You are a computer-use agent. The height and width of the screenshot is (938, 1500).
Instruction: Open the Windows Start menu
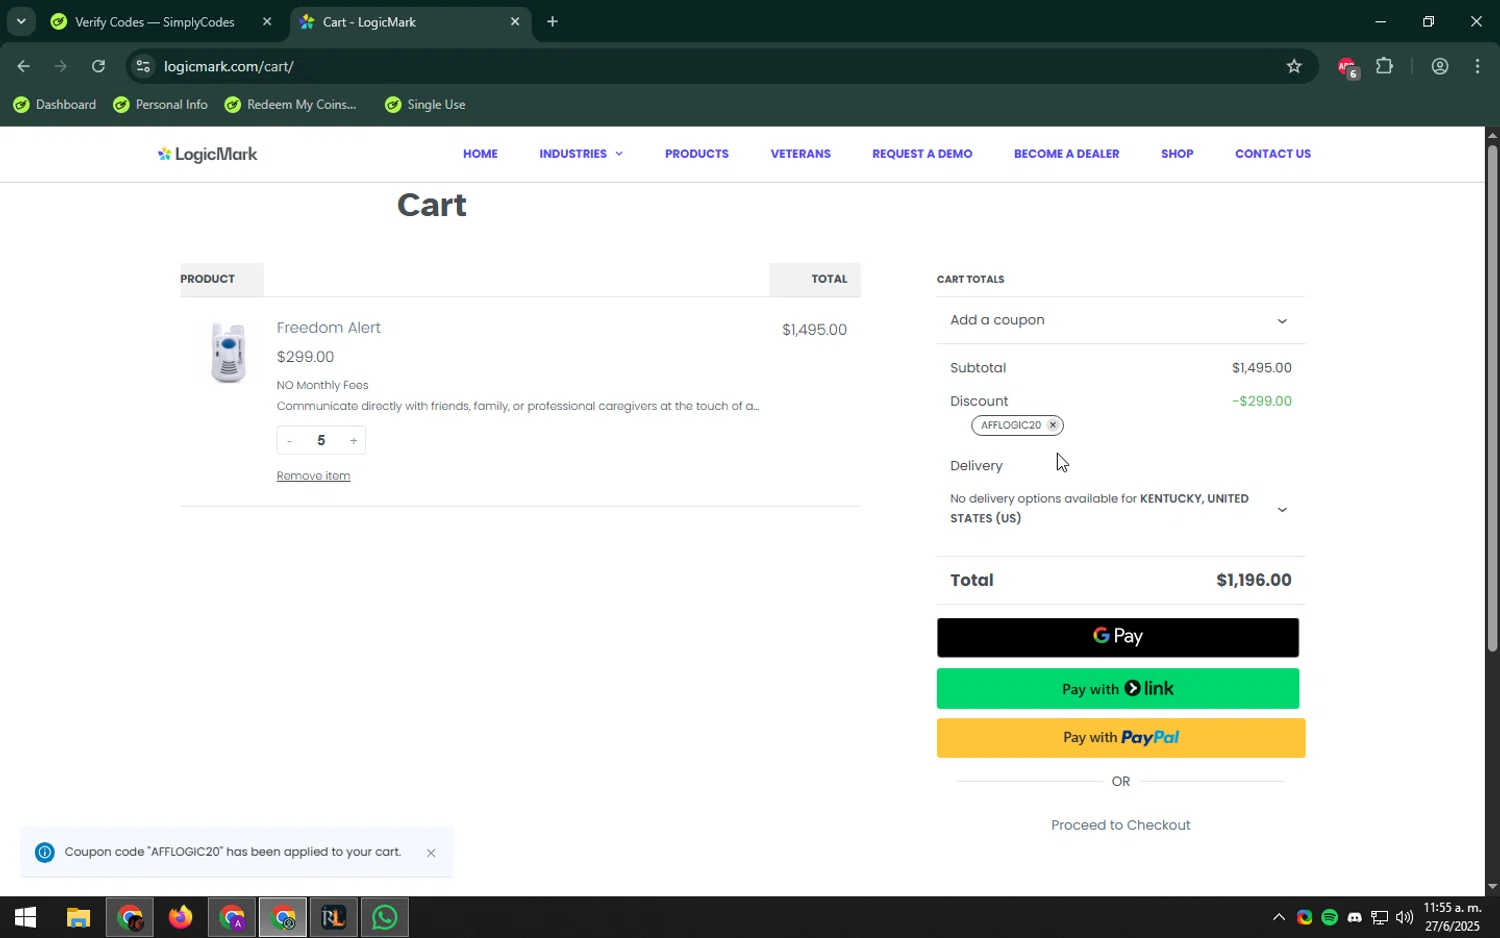pos(25,918)
